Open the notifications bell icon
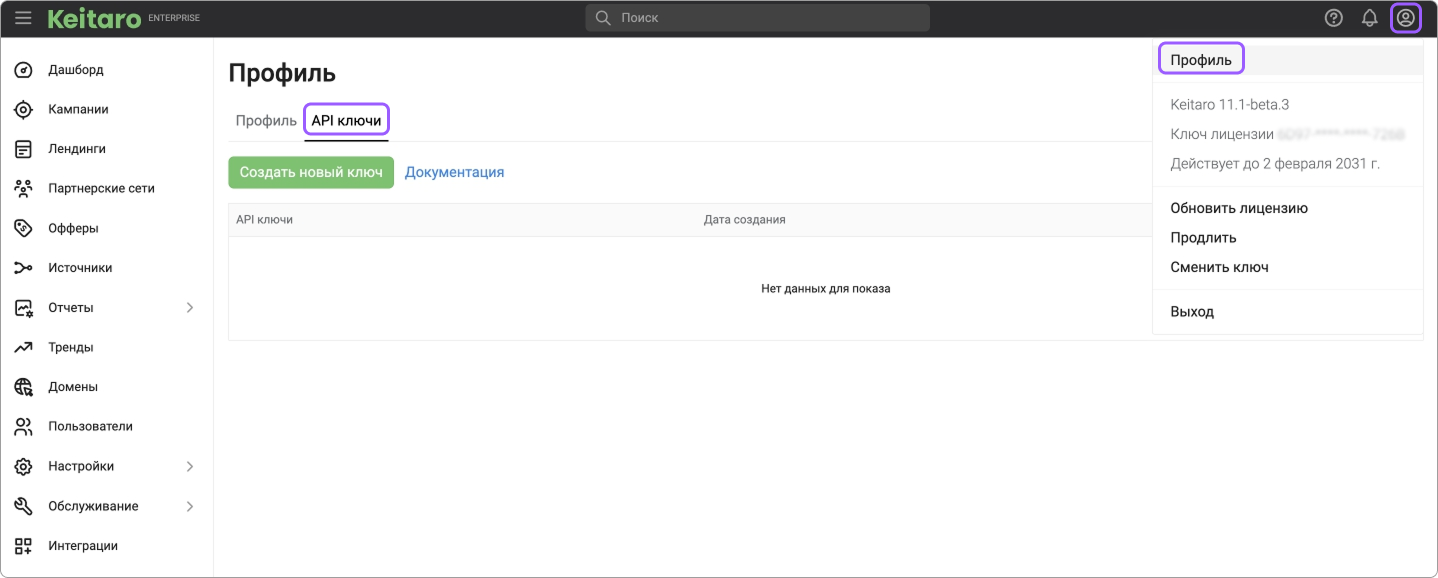 (x=1369, y=18)
